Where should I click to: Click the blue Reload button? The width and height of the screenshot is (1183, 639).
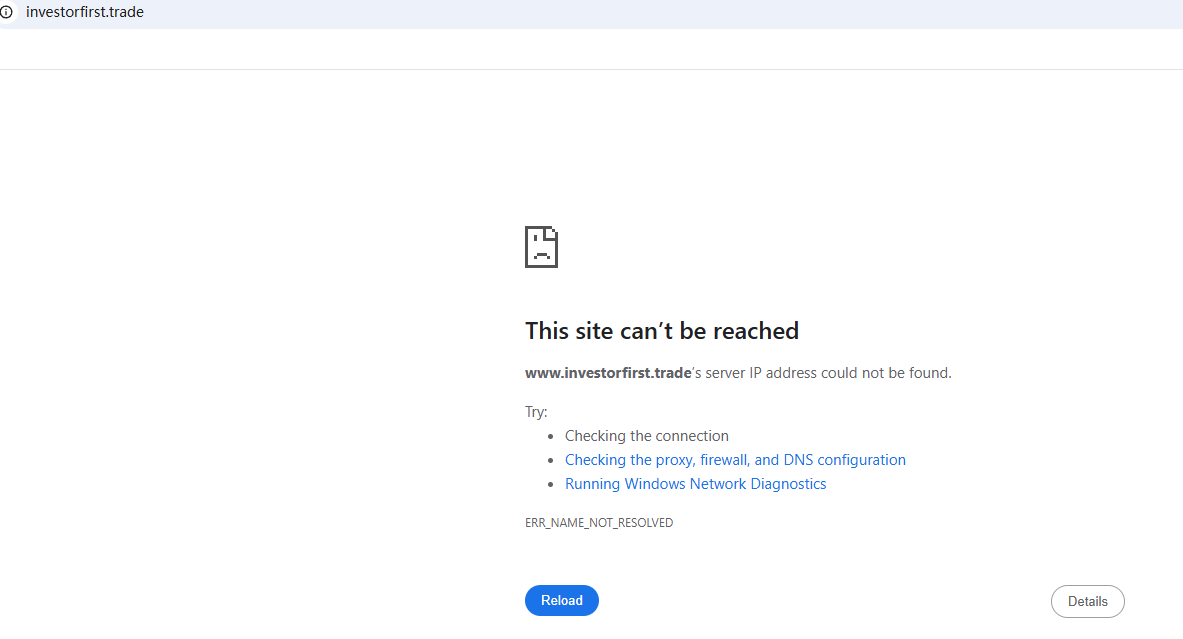[561, 601]
